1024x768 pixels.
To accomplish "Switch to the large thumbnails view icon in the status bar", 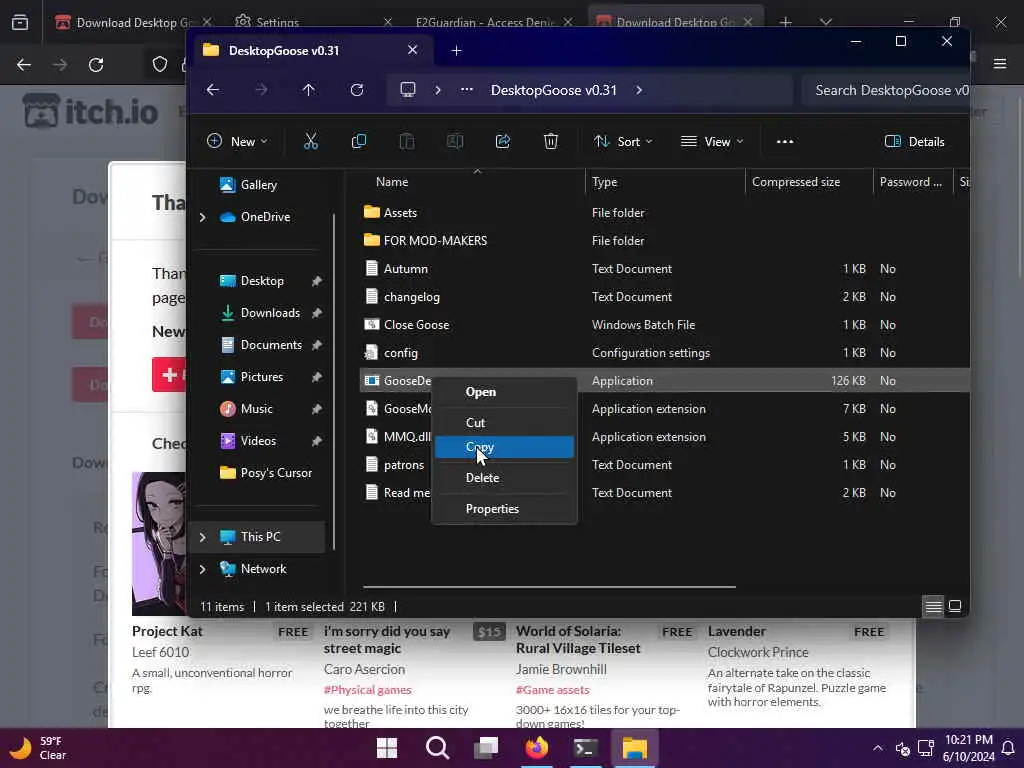I will 955,607.
